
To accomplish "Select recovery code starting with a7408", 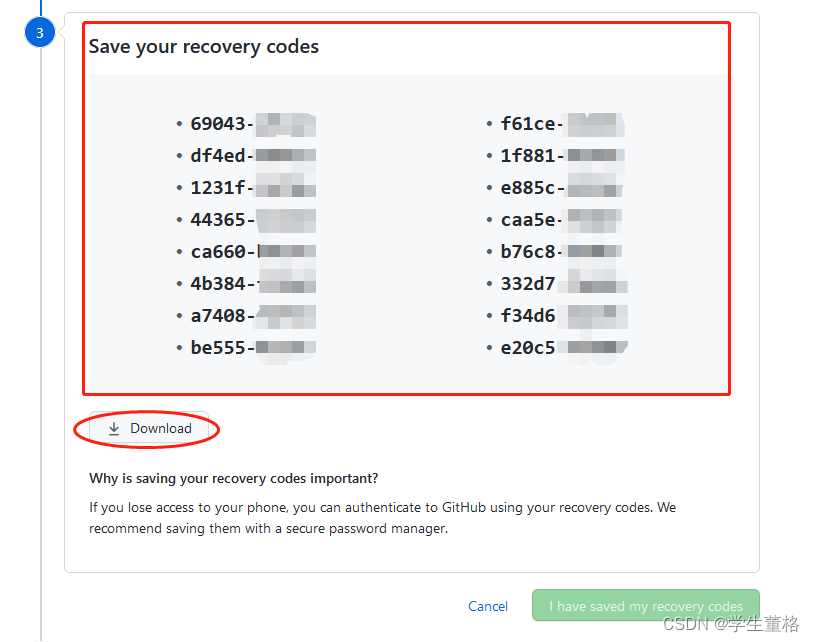I will pos(253,316).
